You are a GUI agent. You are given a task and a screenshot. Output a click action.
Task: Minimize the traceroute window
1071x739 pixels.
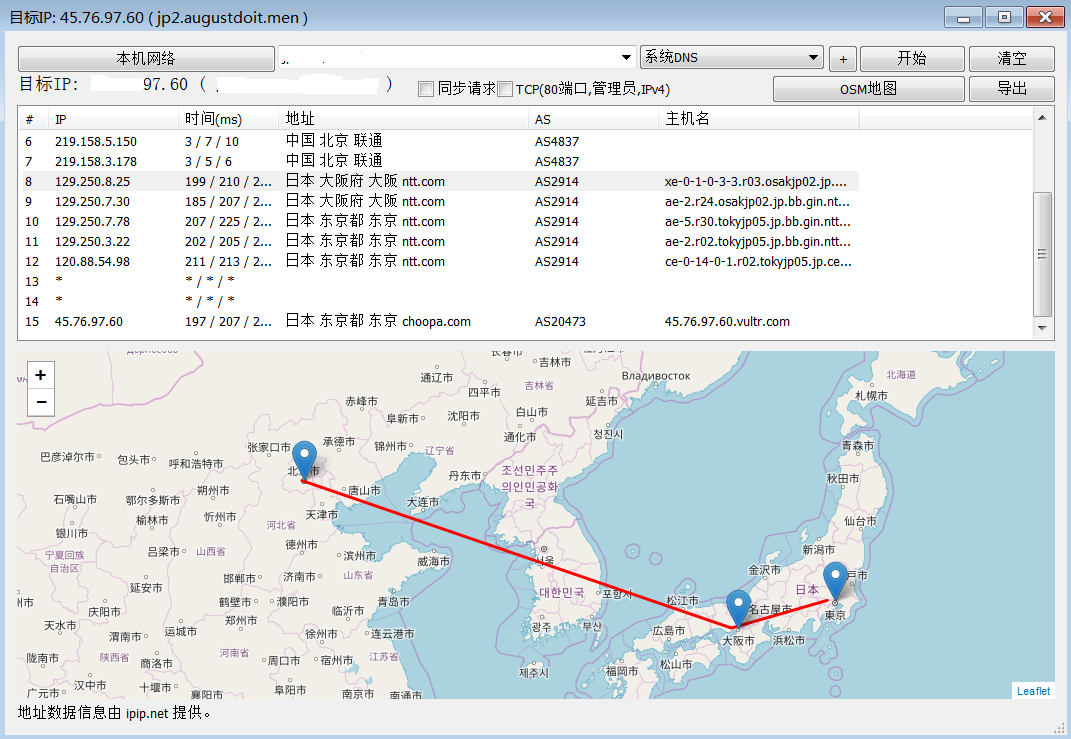pyautogui.click(x=963, y=18)
